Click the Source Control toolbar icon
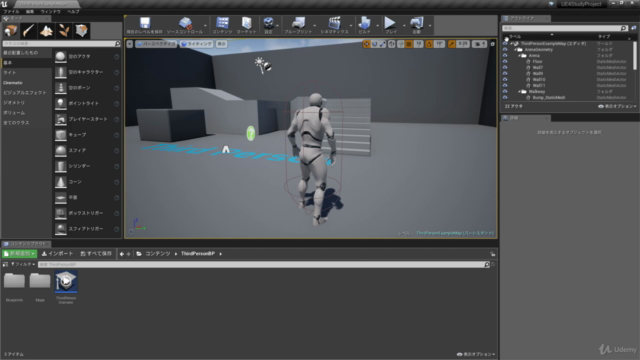The width and height of the screenshot is (640, 360). click(x=185, y=23)
